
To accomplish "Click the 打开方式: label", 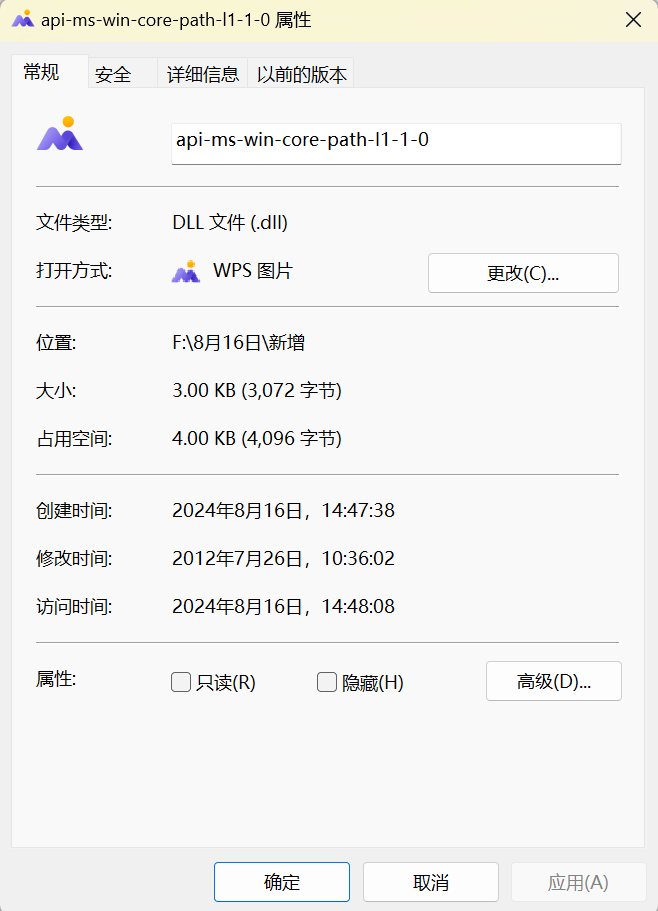I will pyautogui.click(x=74, y=271).
